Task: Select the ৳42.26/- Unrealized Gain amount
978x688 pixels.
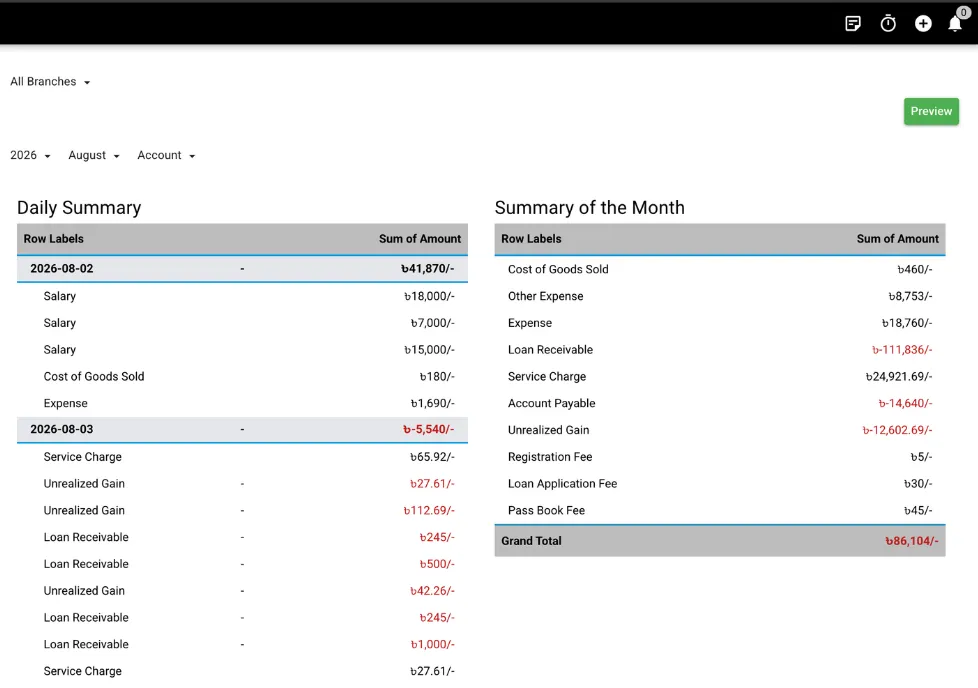Action: tap(432, 591)
